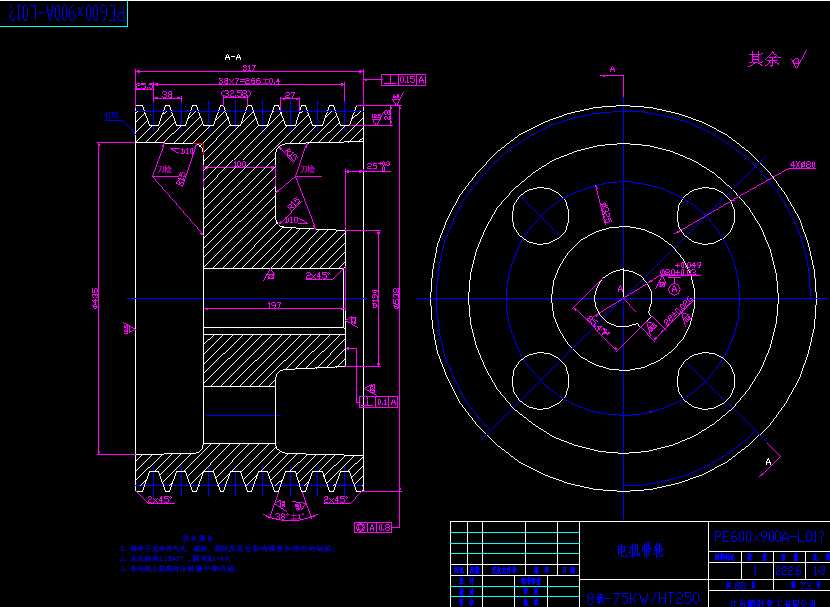
Task: Click the section marker A at bottom-right
Action: pos(768,462)
